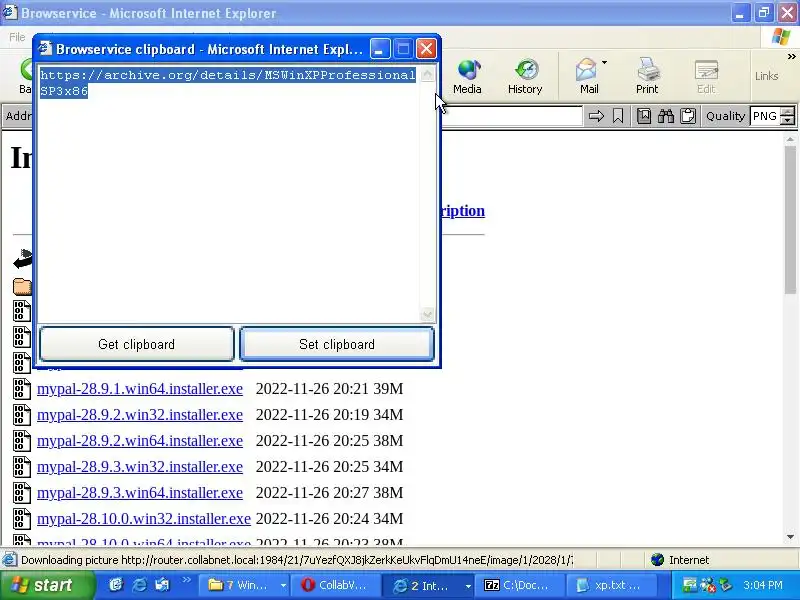Image resolution: width=800 pixels, height=600 pixels.
Task: Click the taskbar clock 3:04 PM
Action: [x=763, y=585]
